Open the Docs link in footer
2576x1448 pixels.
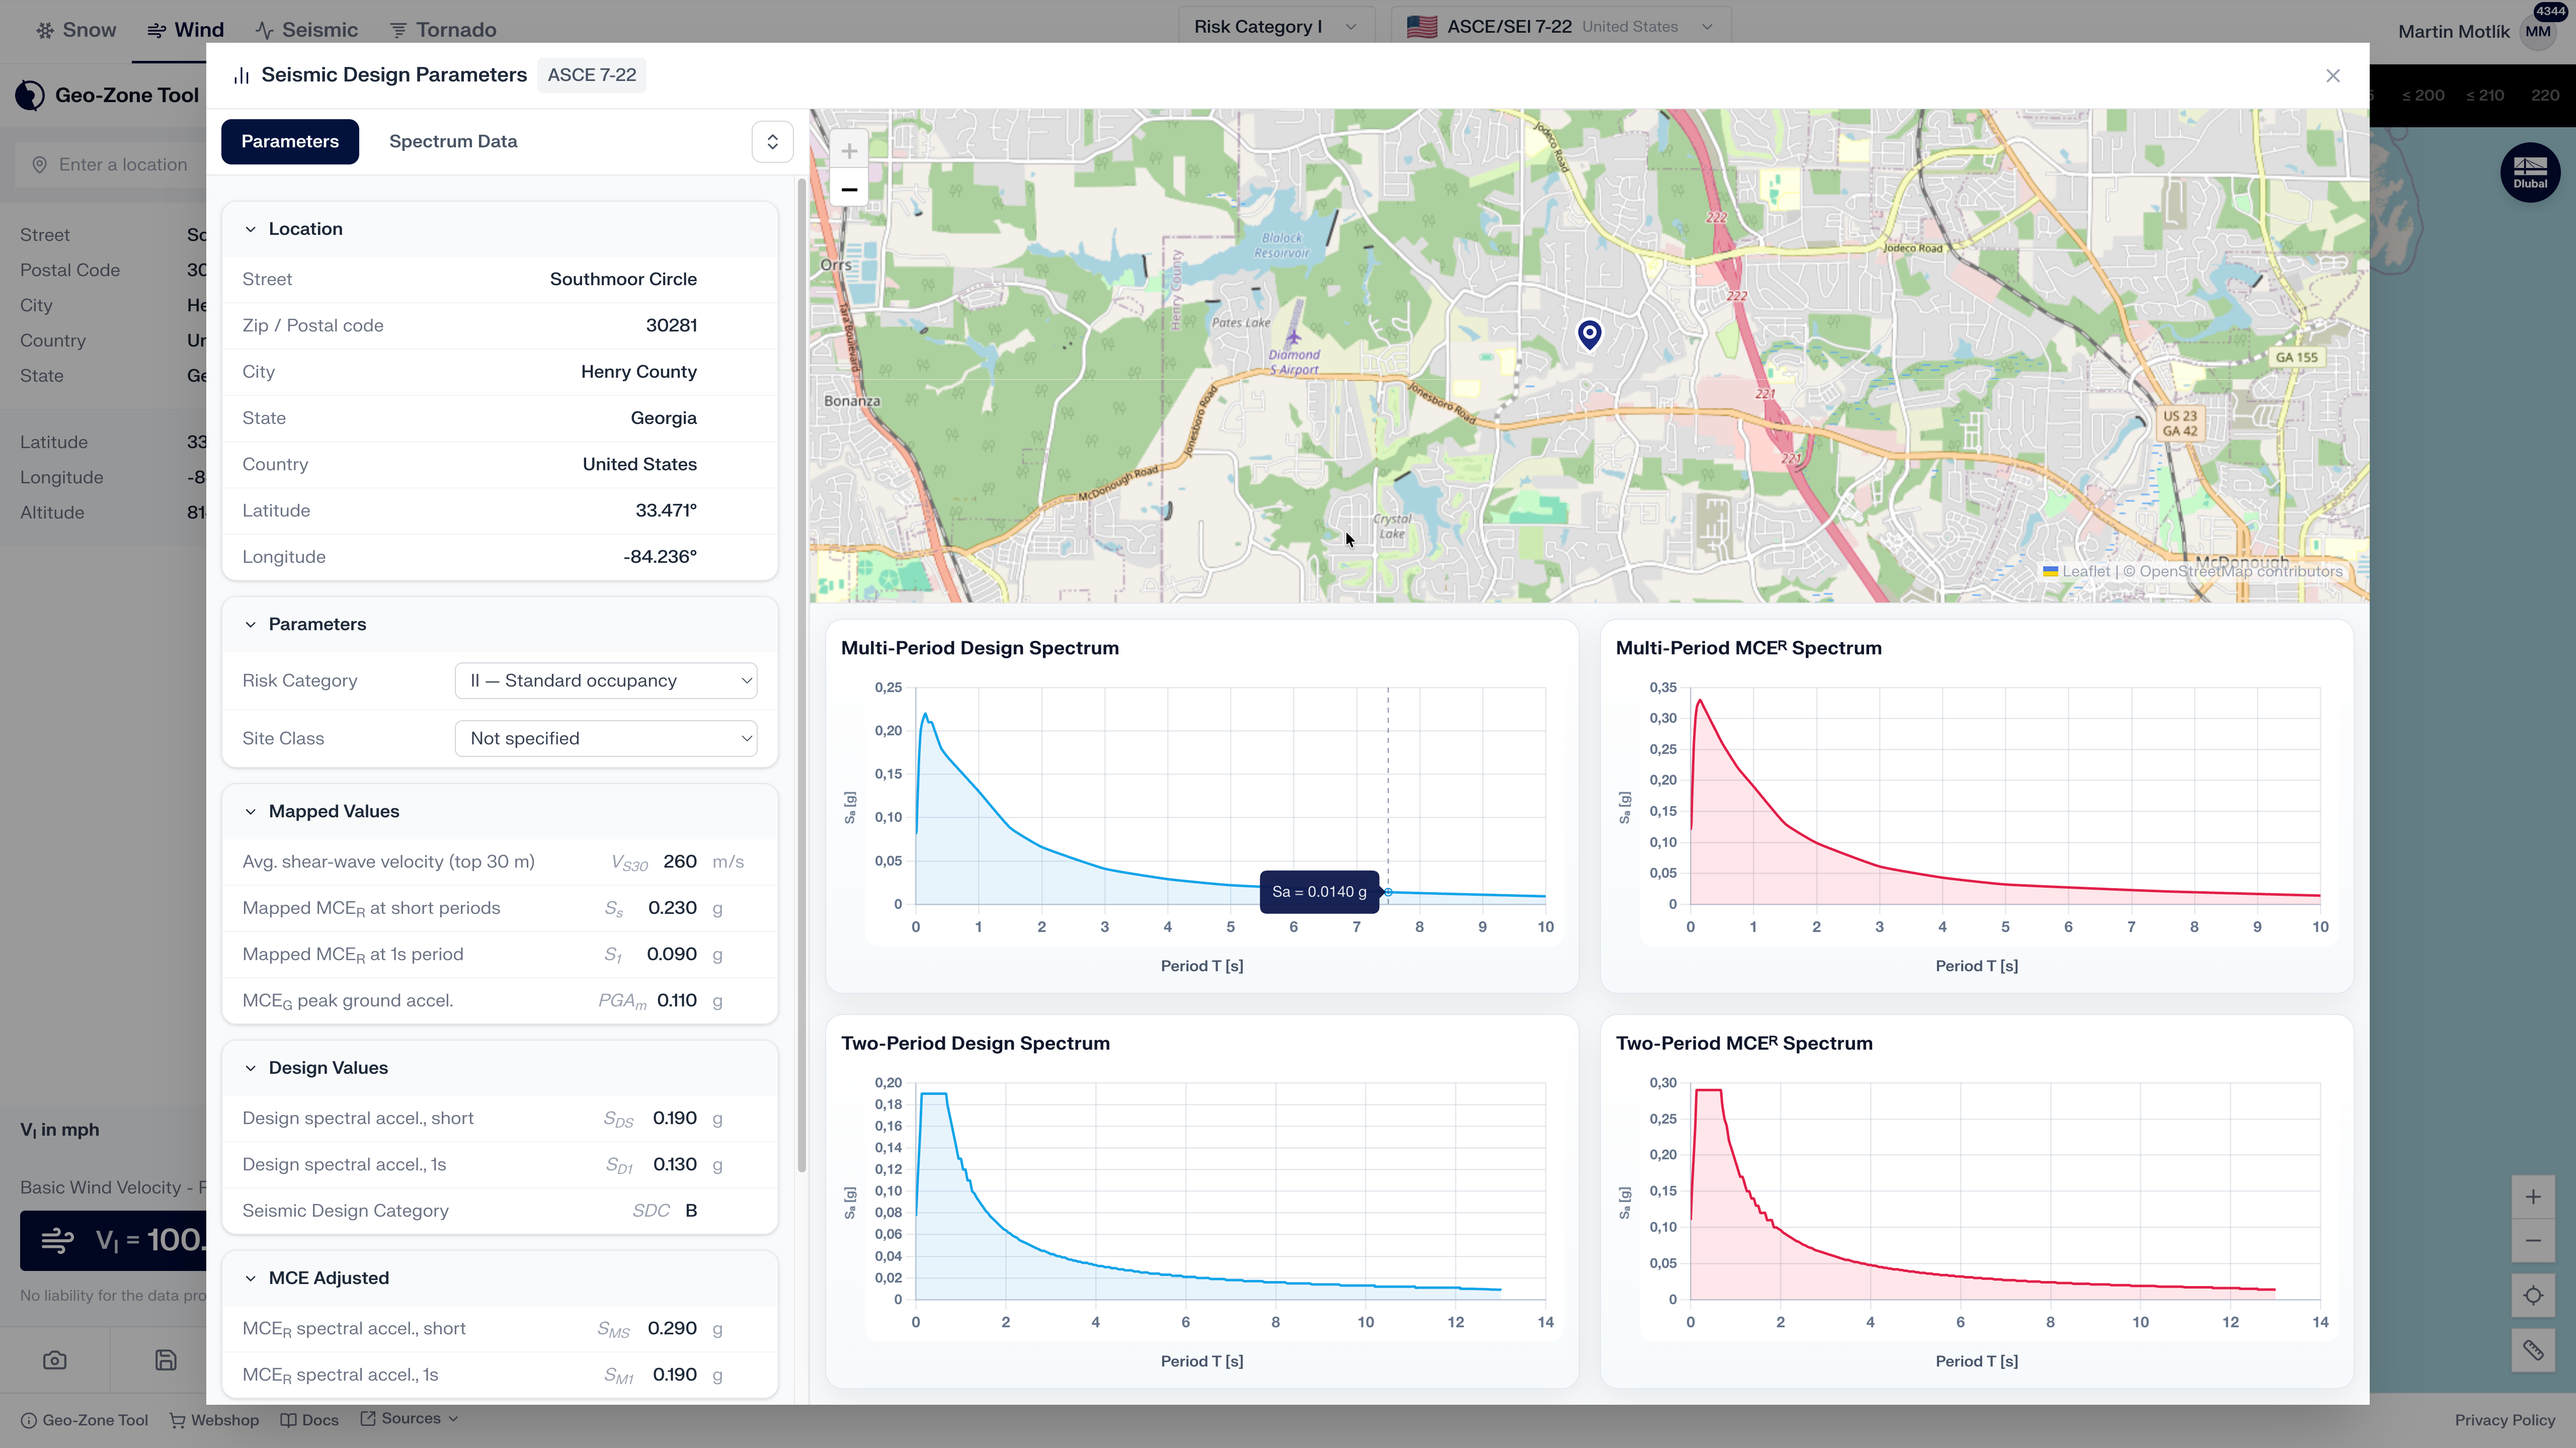point(310,1420)
